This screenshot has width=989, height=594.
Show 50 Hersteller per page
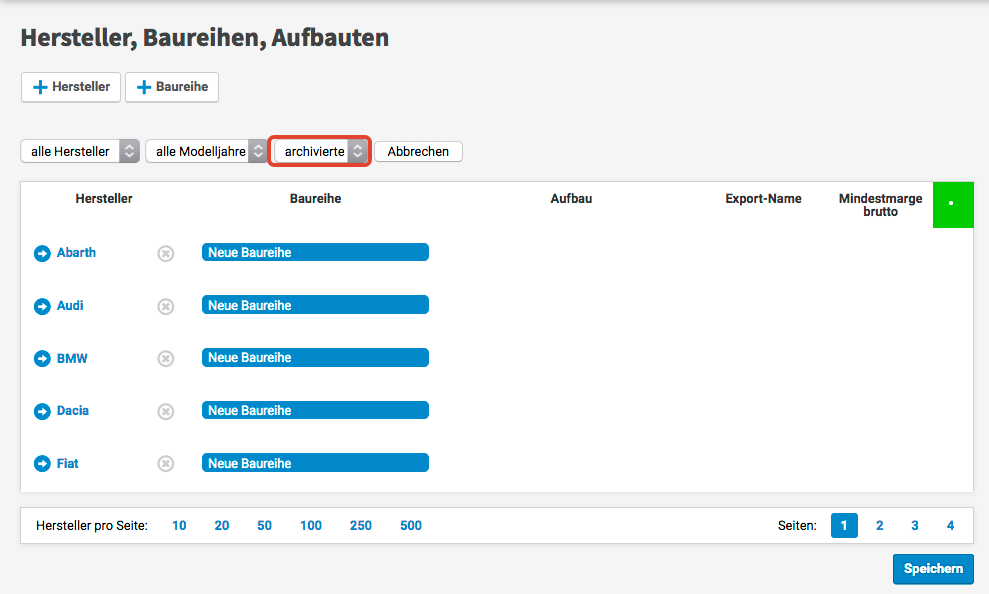pyautogui.click(x=264, y=525)
